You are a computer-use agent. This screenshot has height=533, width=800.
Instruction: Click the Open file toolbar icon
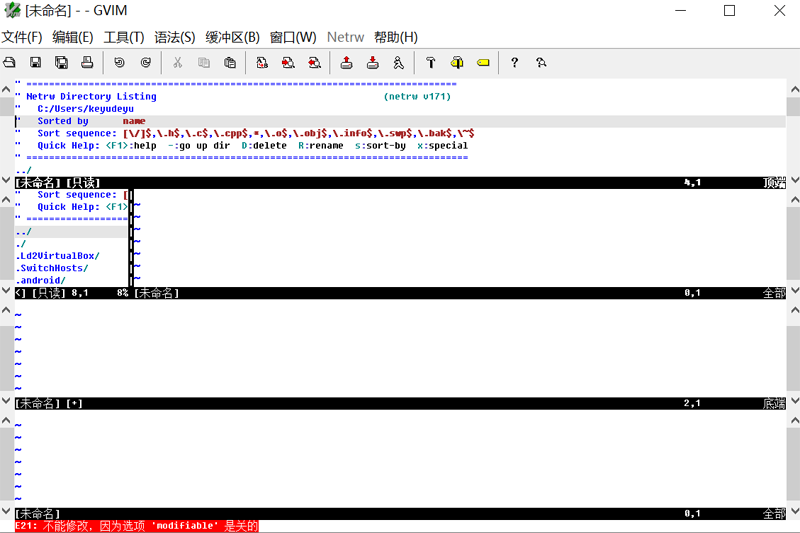[x=9, y=63]
